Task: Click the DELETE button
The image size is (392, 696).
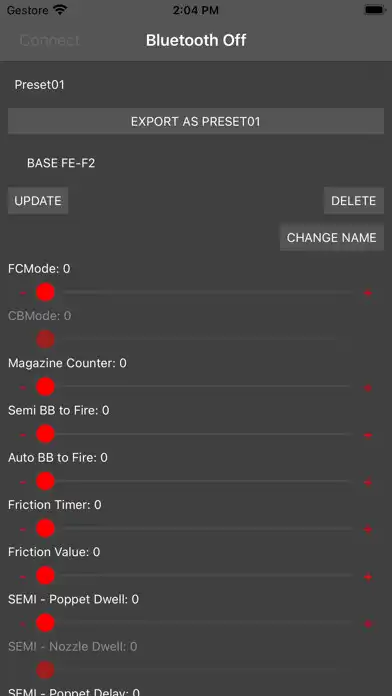Action: (x=354, y=201)
